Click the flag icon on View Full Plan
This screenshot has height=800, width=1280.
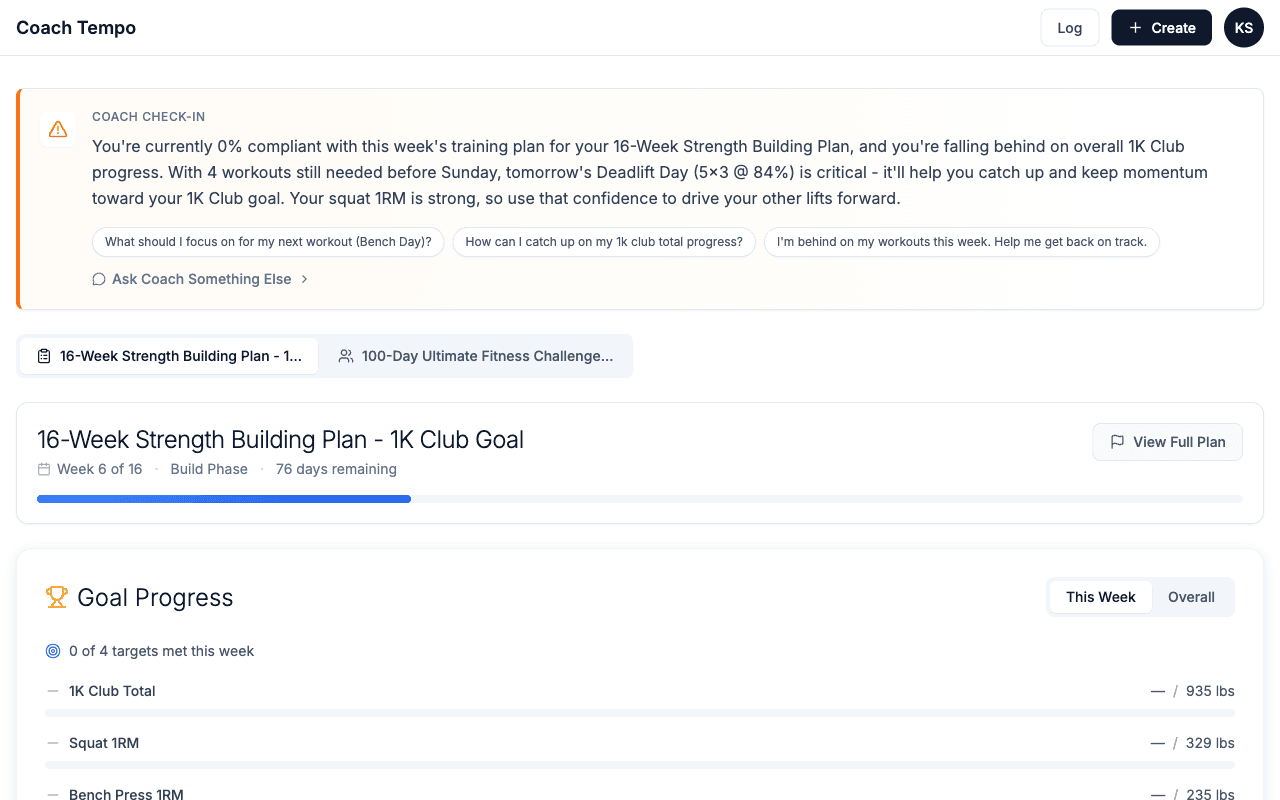1117,442
